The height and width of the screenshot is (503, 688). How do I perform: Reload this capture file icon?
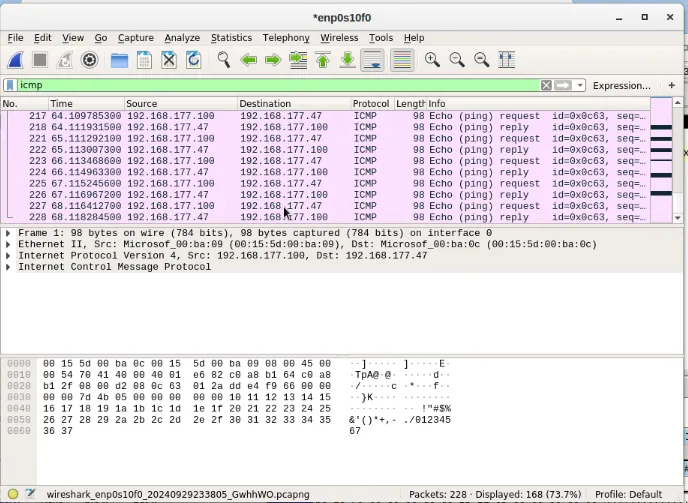pos(194,60)
